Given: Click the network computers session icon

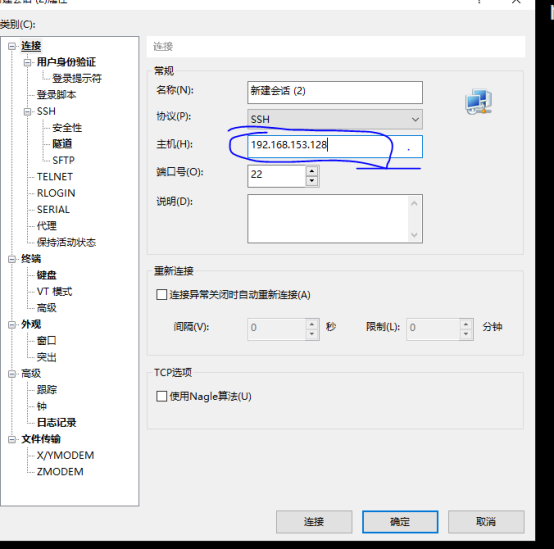Looking at the screenshot, I should tap(478, 101).
